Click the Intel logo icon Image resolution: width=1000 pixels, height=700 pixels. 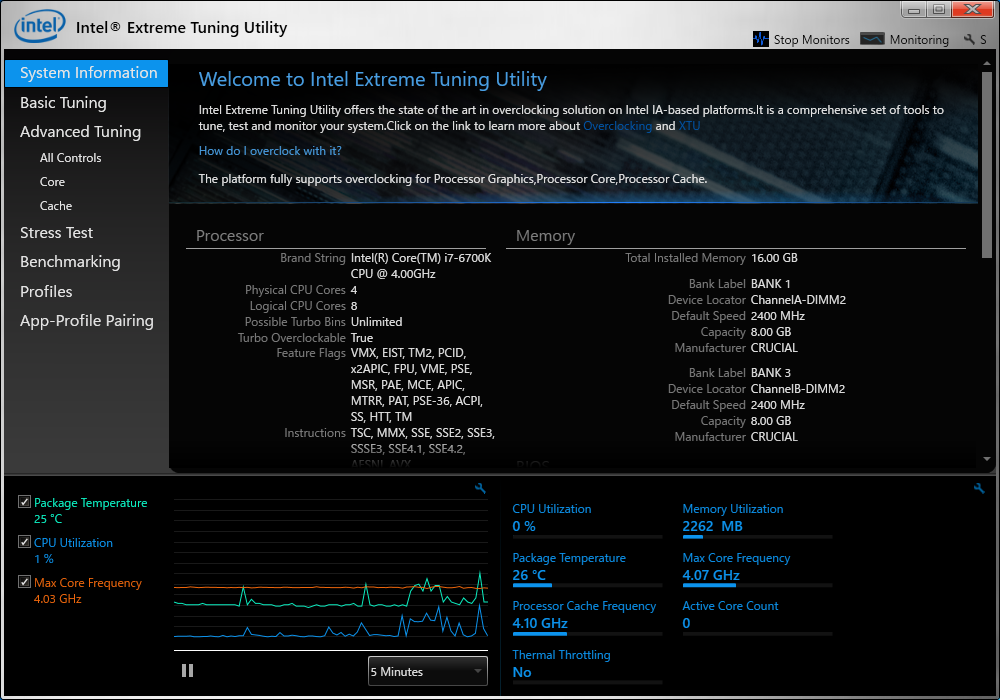click(x=40, y=26)
